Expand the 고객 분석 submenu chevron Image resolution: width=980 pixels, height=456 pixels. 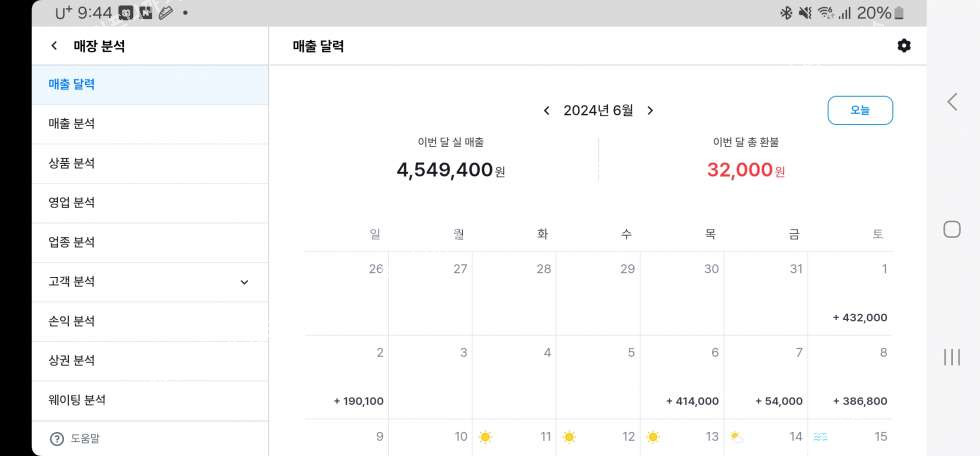click(244, 282)
